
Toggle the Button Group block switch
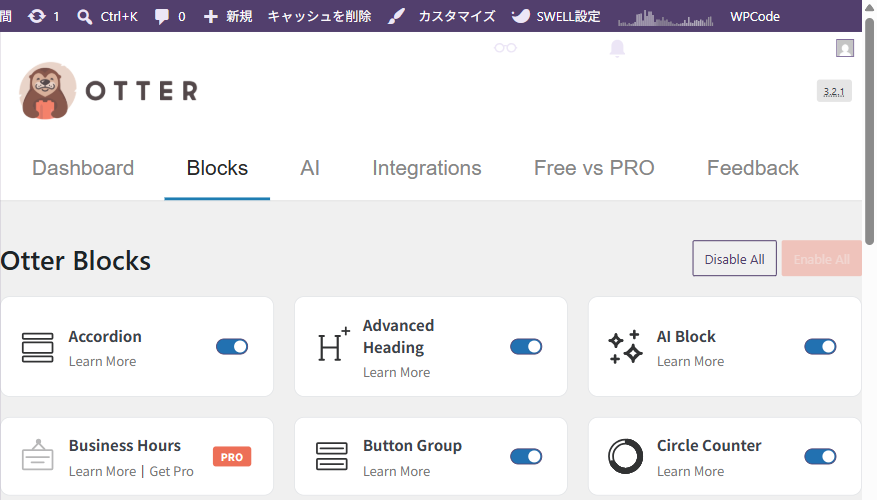pos(526,456)
